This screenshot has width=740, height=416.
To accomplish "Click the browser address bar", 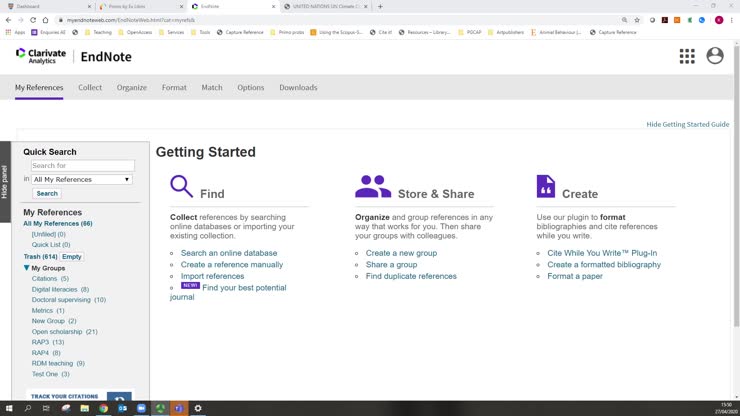I will tap(337, 20).
